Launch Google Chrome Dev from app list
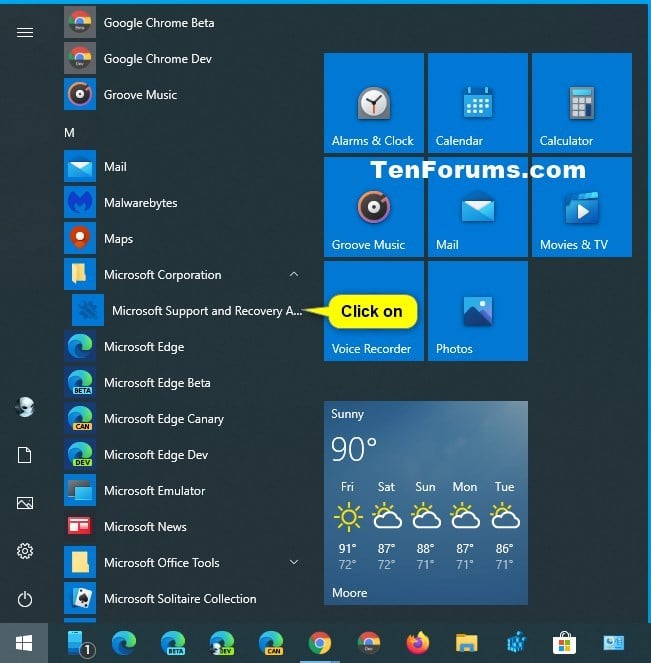The height and width of the screenshot is (663, 651). [184, 58]
